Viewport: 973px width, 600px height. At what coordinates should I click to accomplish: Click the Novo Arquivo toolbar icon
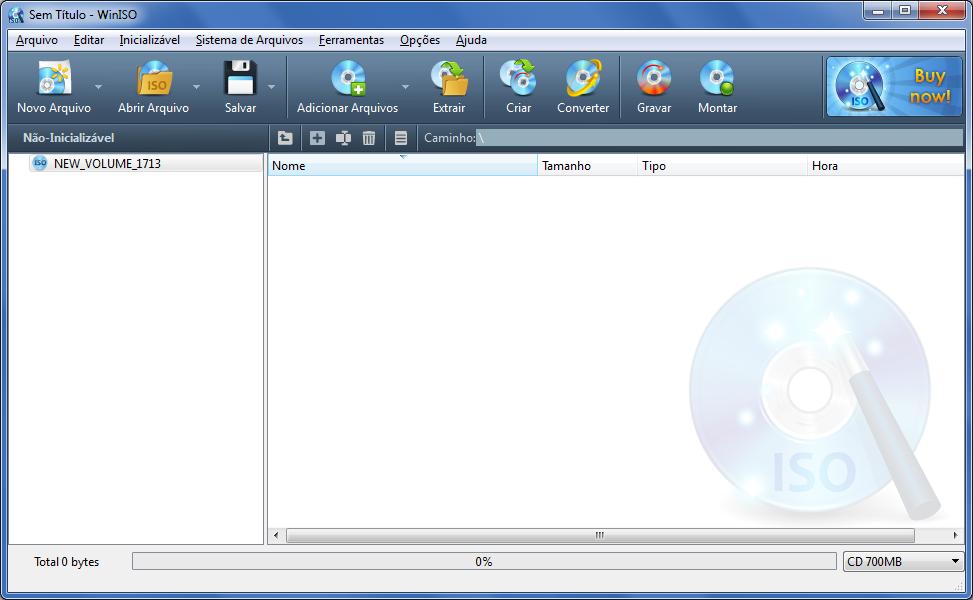coord(54,78)
